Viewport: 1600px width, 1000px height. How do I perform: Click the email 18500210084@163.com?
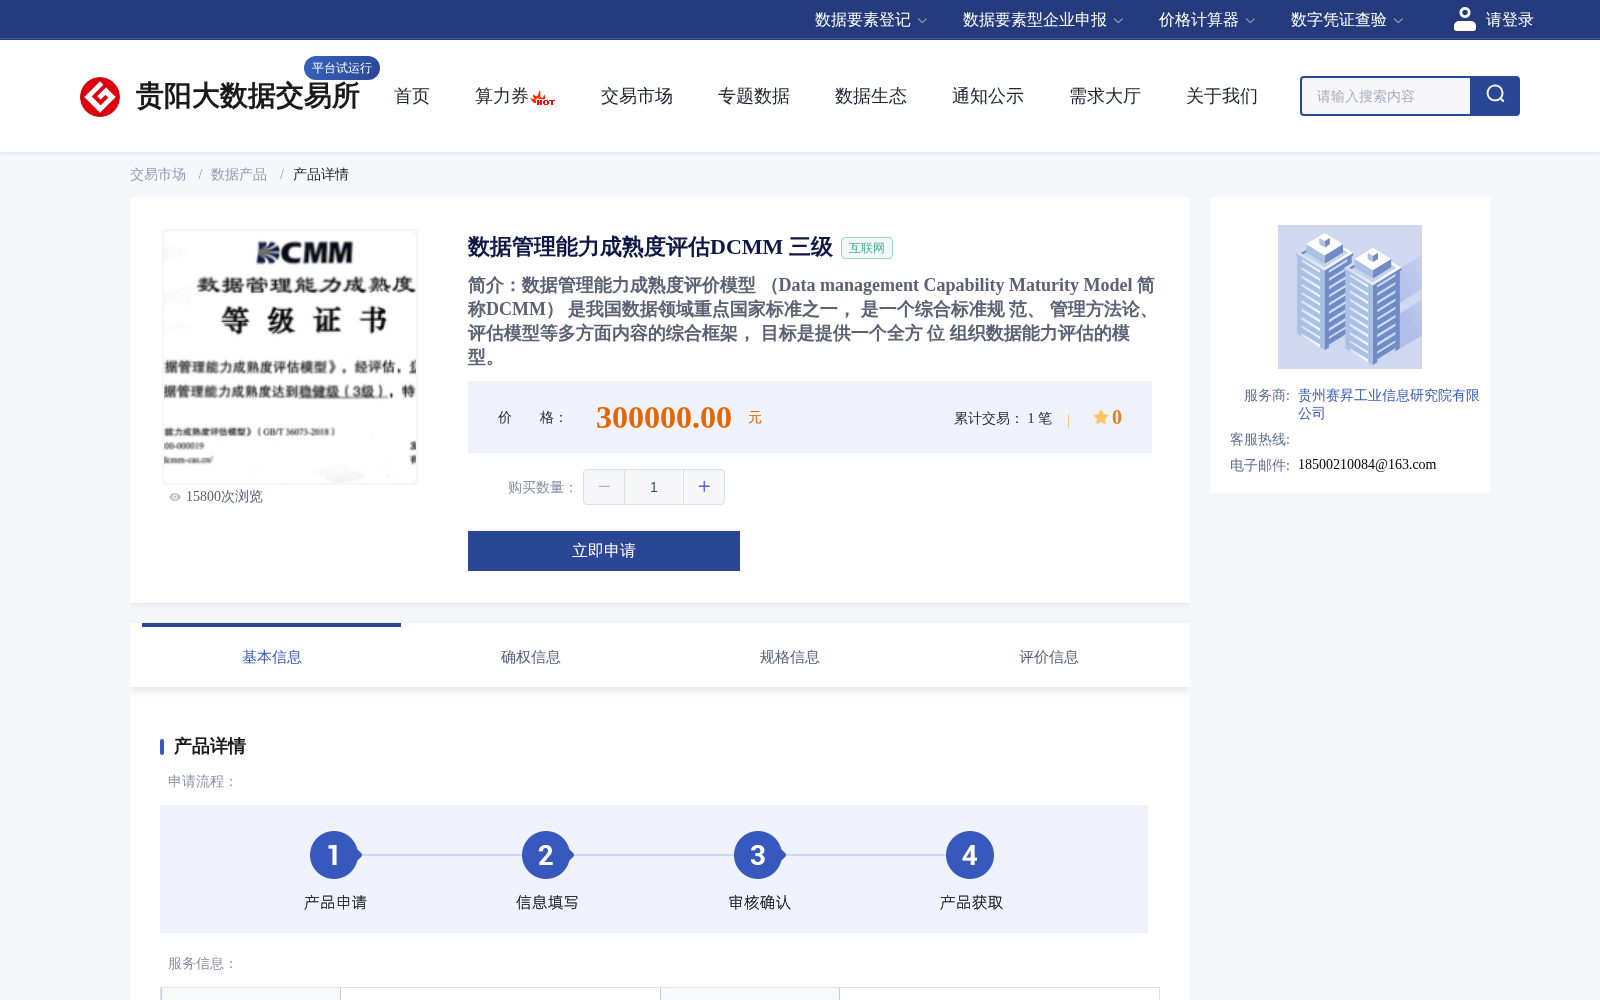[1367, 464]
